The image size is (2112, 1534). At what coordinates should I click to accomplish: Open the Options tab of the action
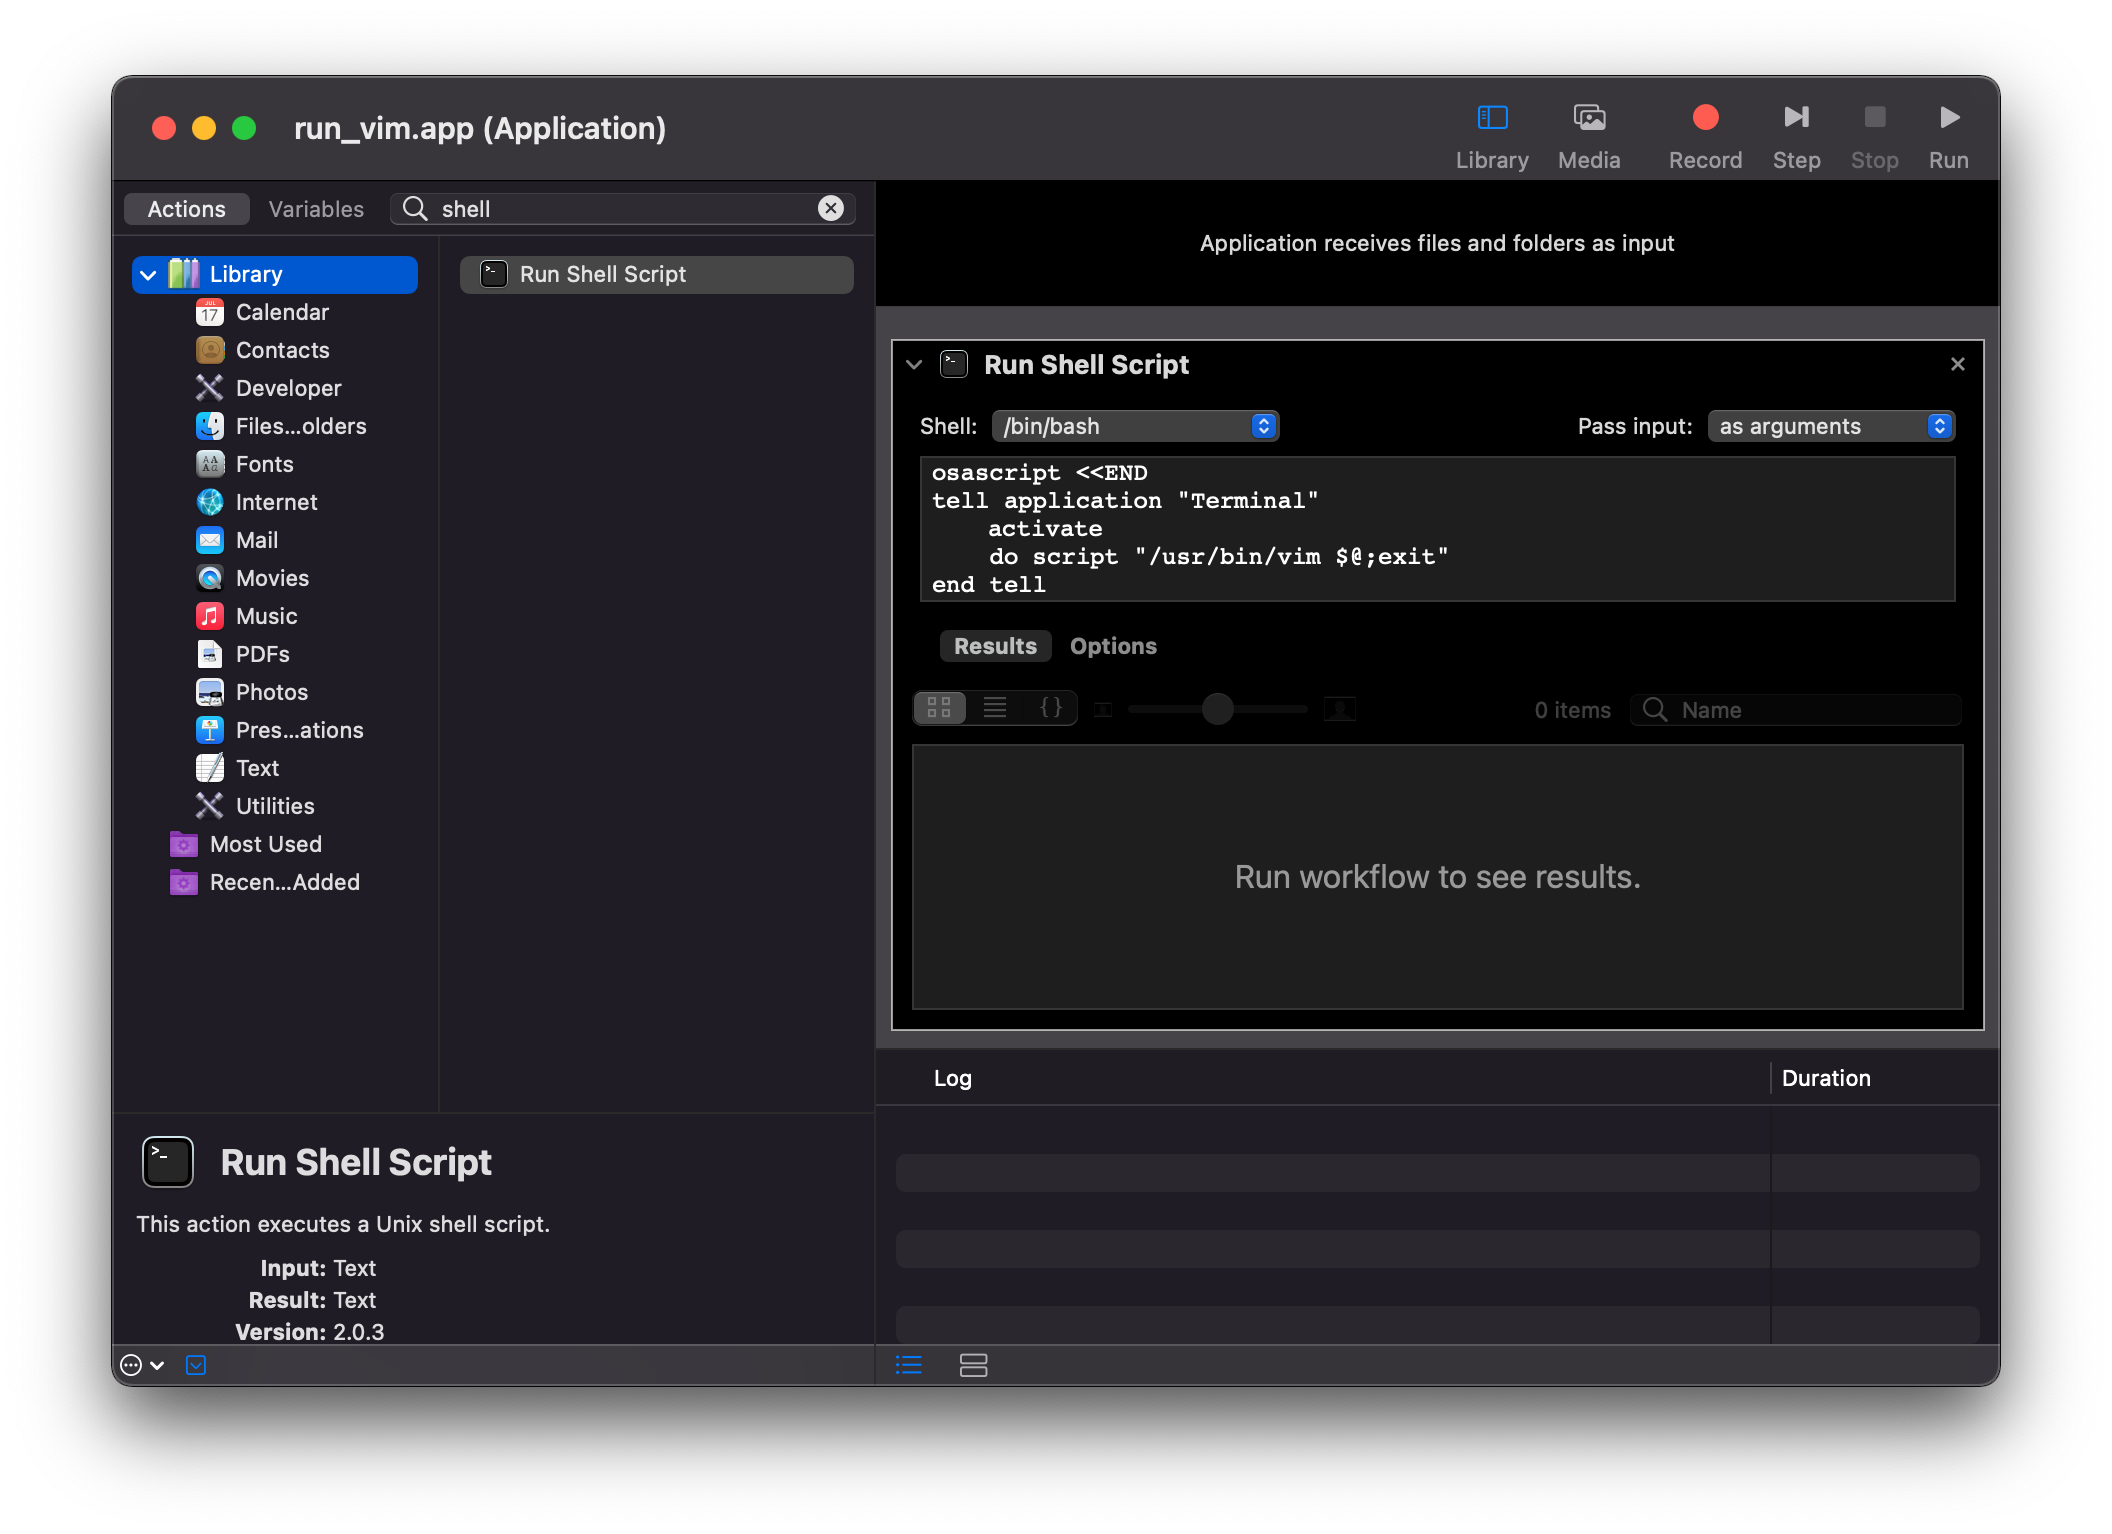coord(1112,646)
